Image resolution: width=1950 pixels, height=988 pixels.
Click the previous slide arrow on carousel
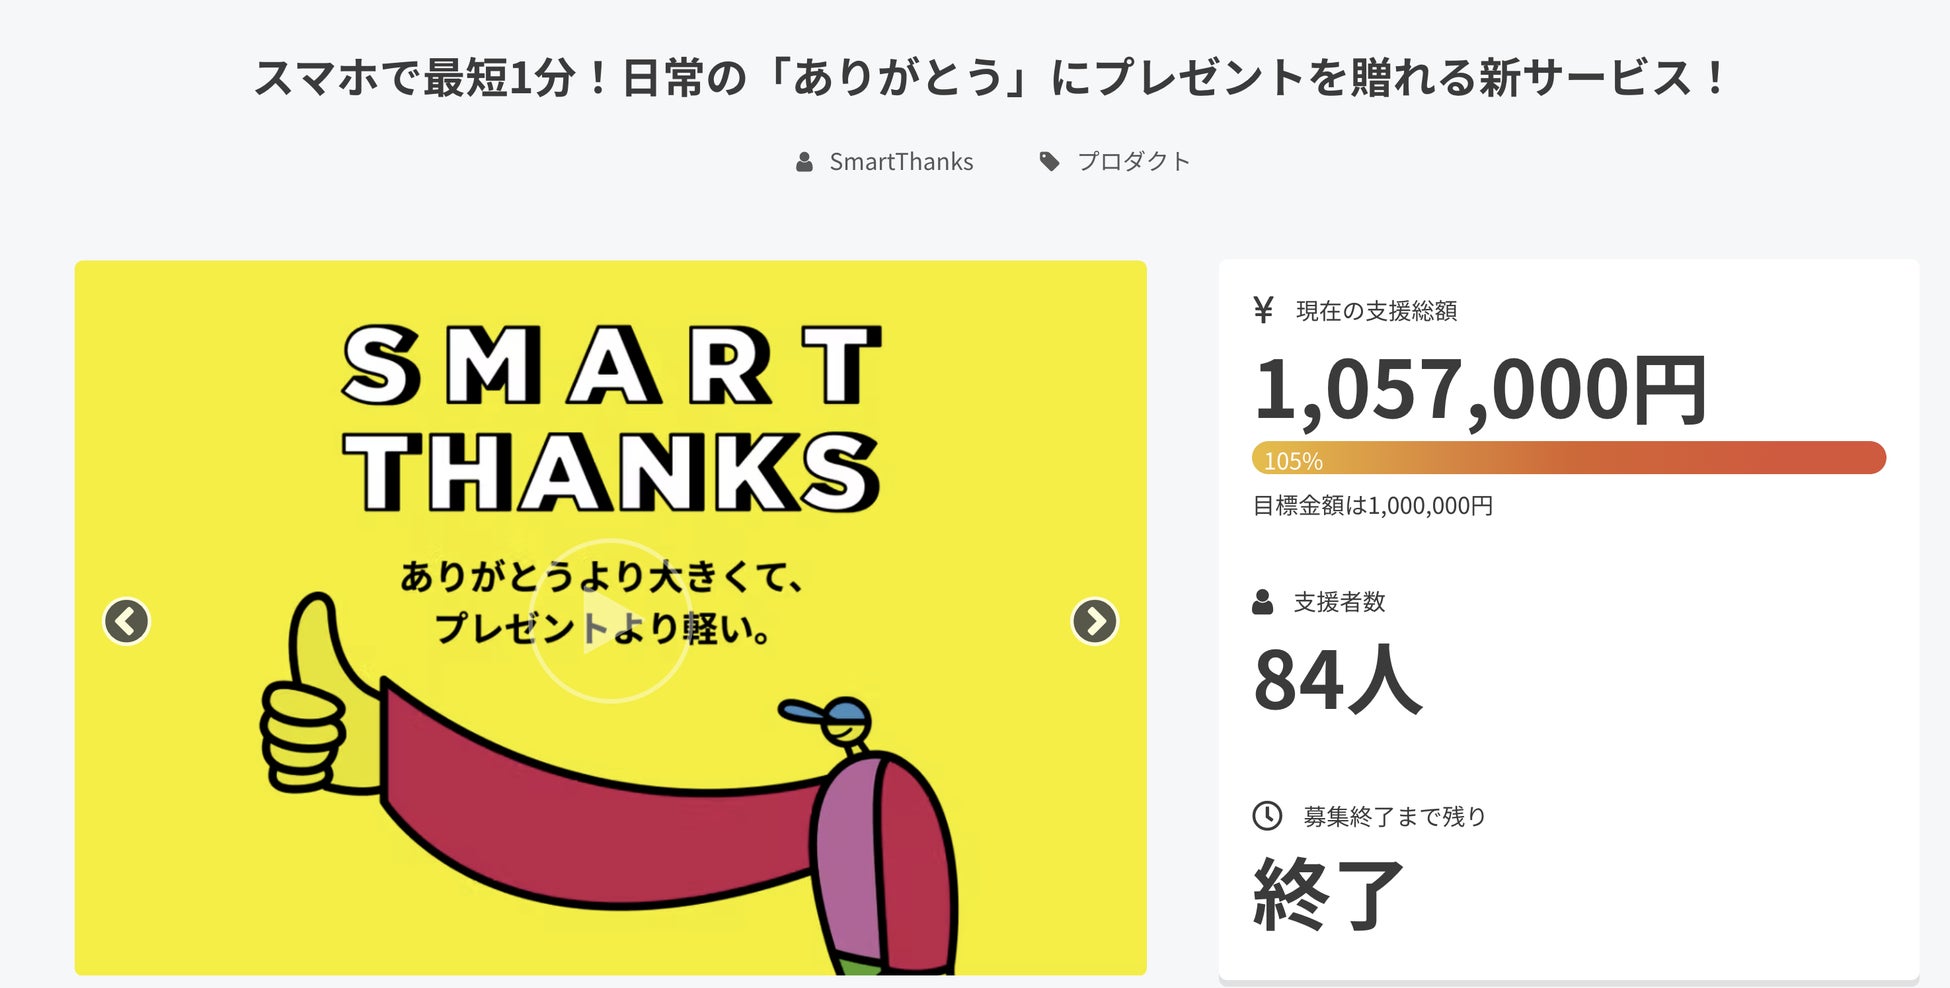[x=126, y=621]
